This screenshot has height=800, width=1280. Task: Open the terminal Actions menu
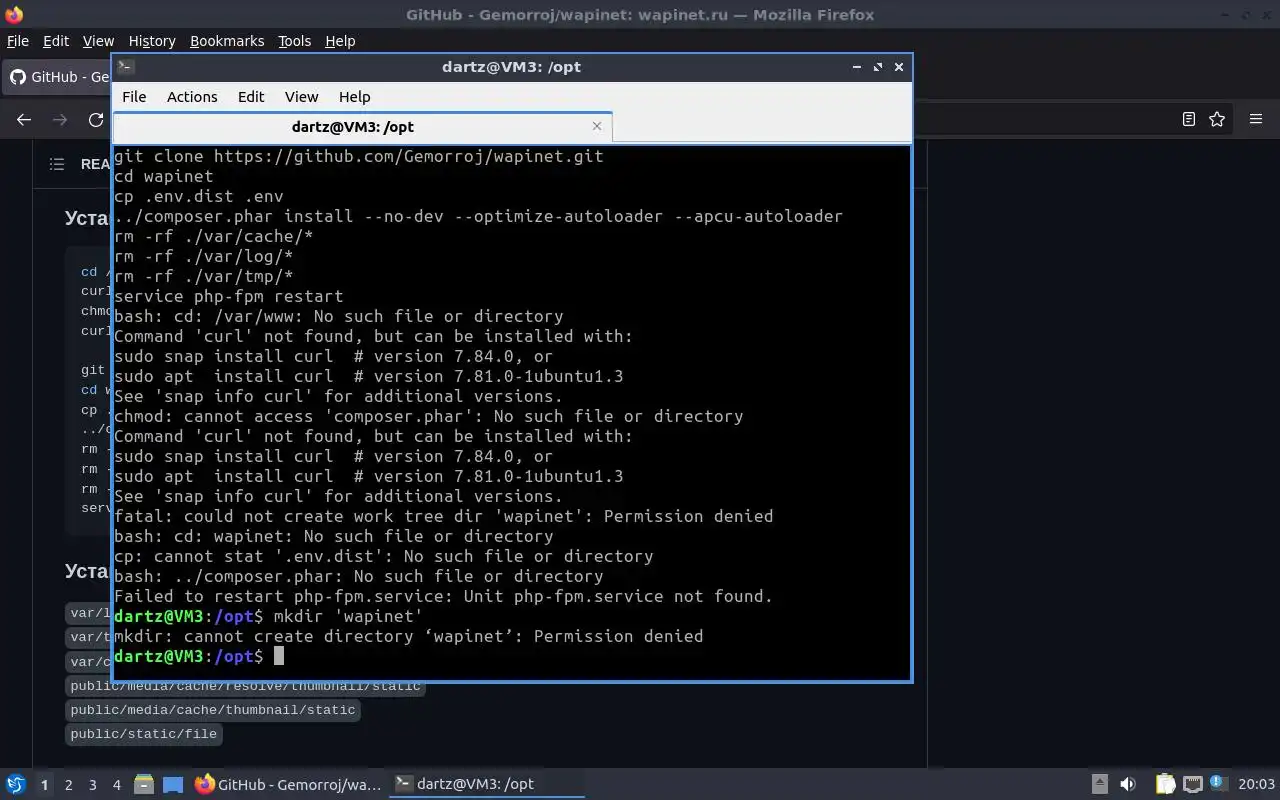pos(192,97)
